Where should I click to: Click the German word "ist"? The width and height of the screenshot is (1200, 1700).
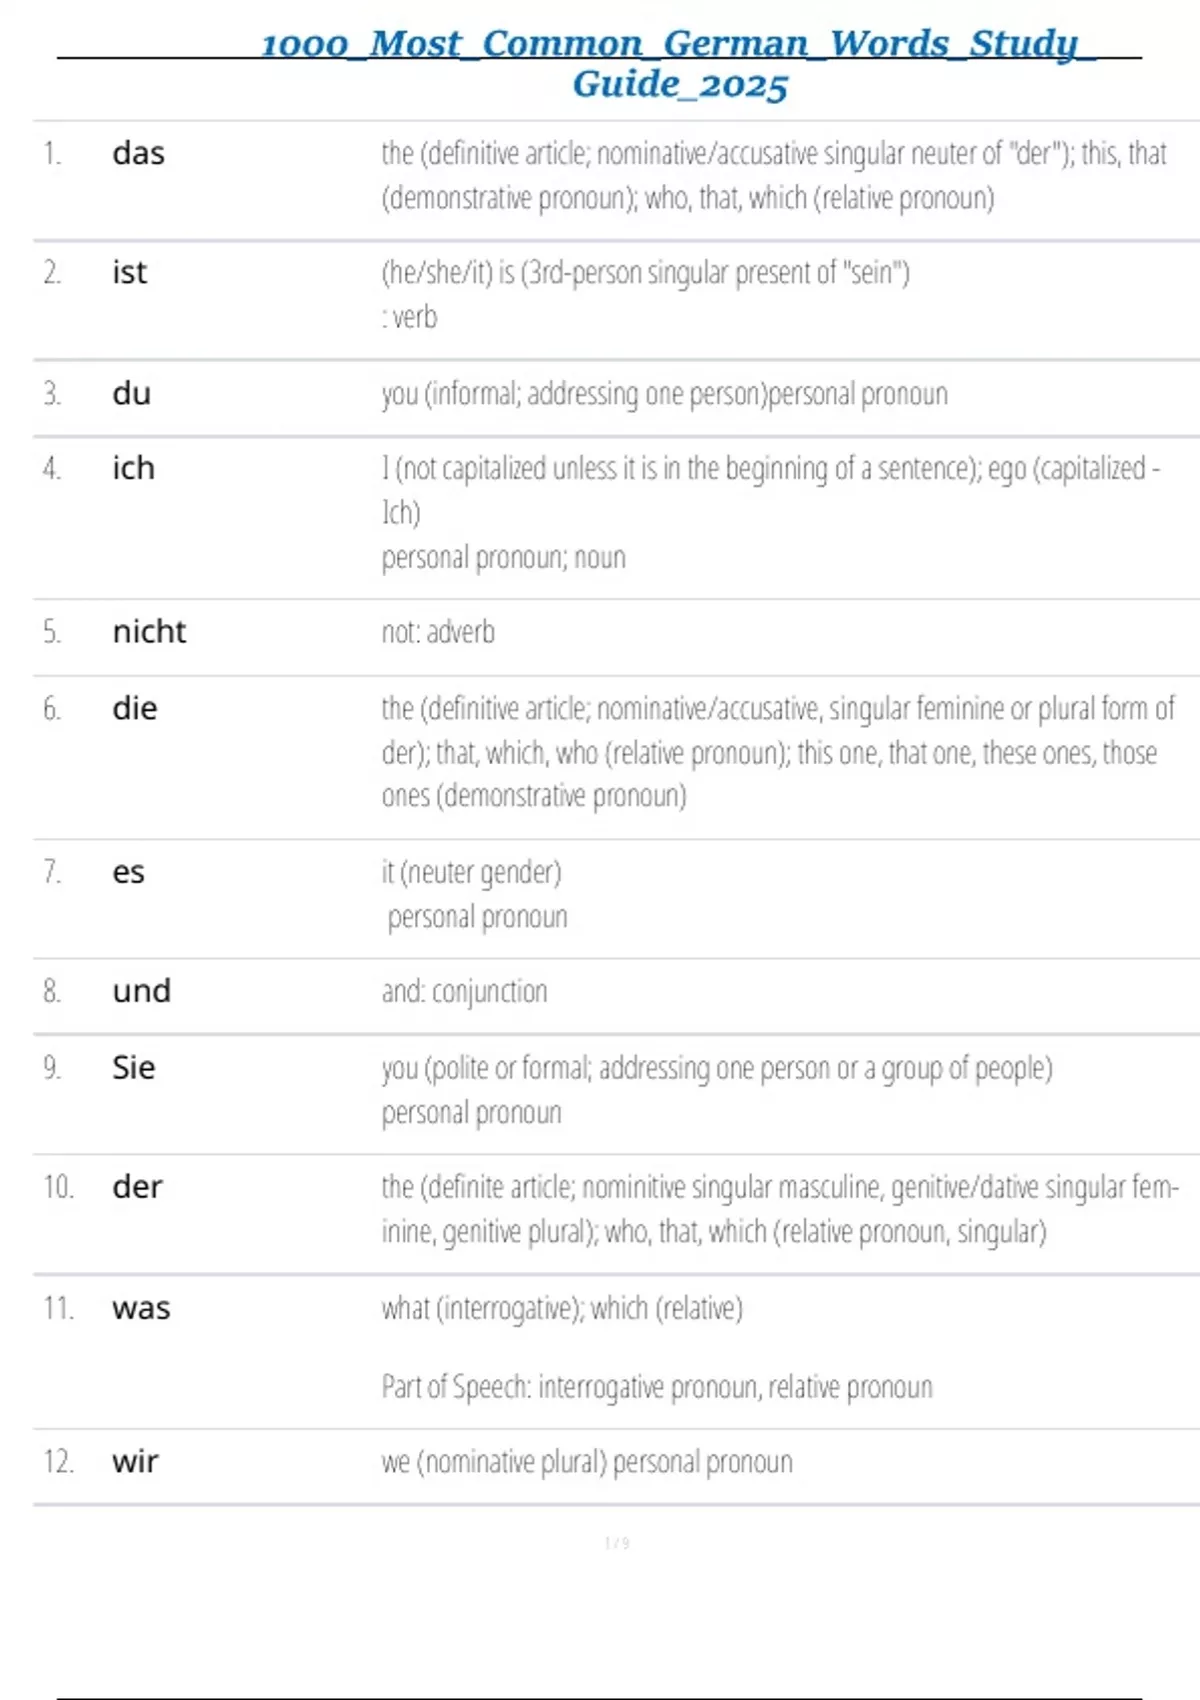pyautogui.click(x=129, y=272)
